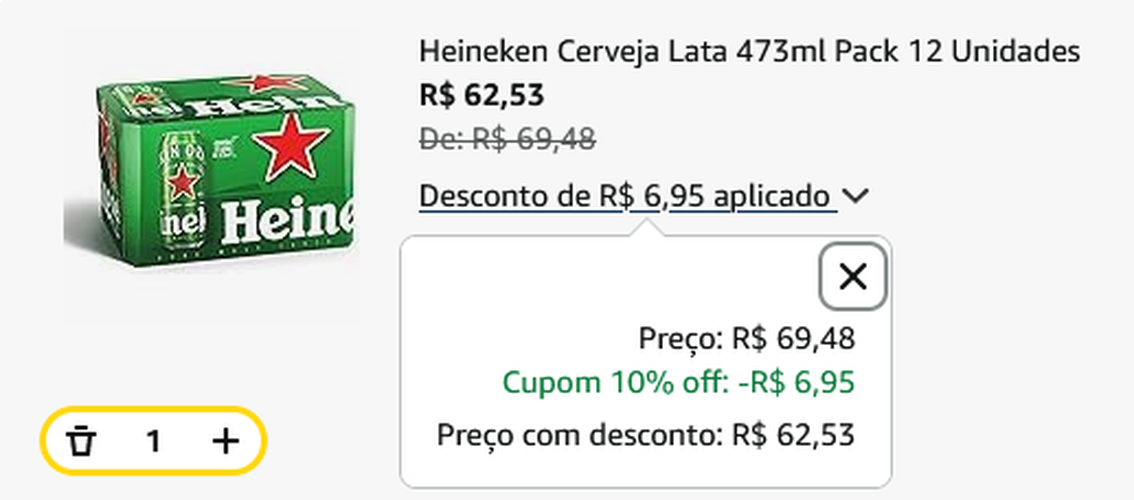Delete the Heineken pack with trash icon
The width and height of the screenshot is (1134, 500).
(x=82, y=440)
